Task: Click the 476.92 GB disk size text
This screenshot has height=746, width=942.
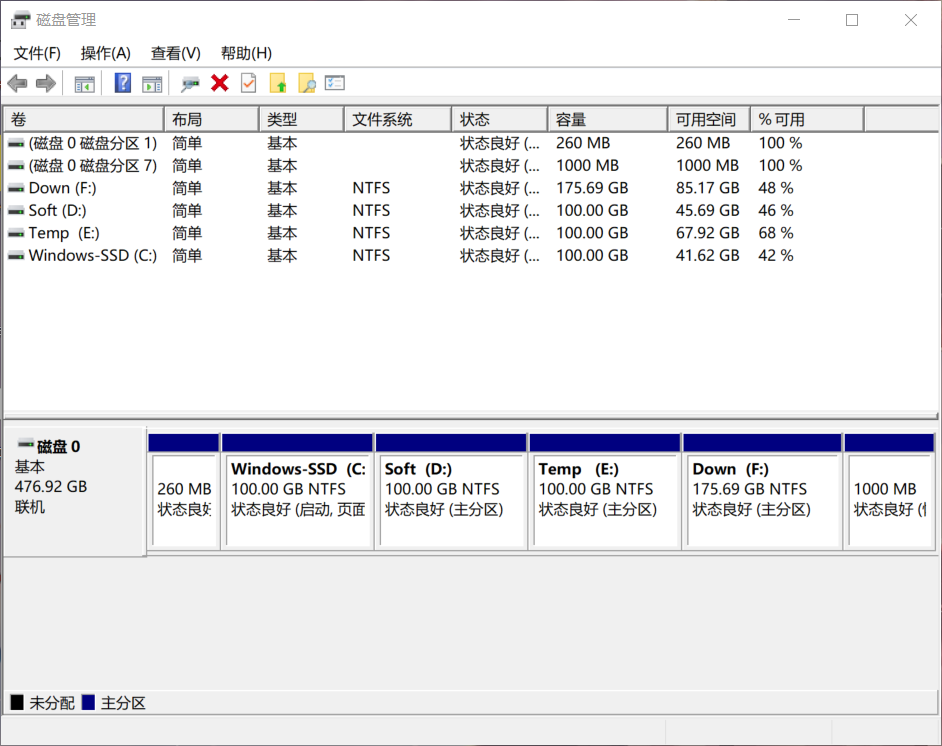Action: (x=51, y=487)
